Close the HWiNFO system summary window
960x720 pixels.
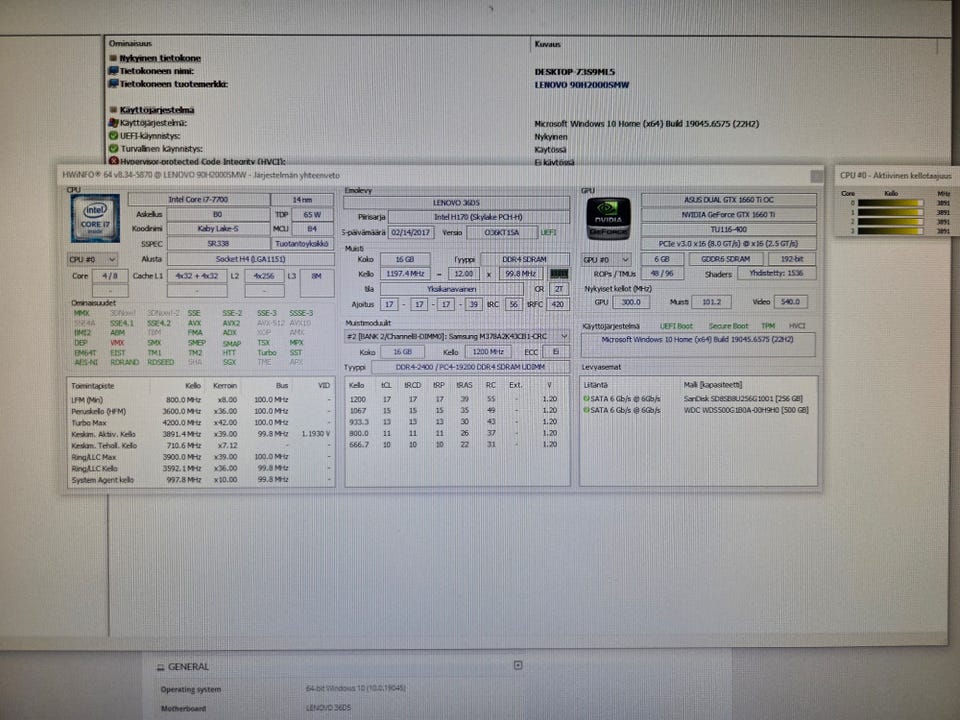(x=816, y=176)
